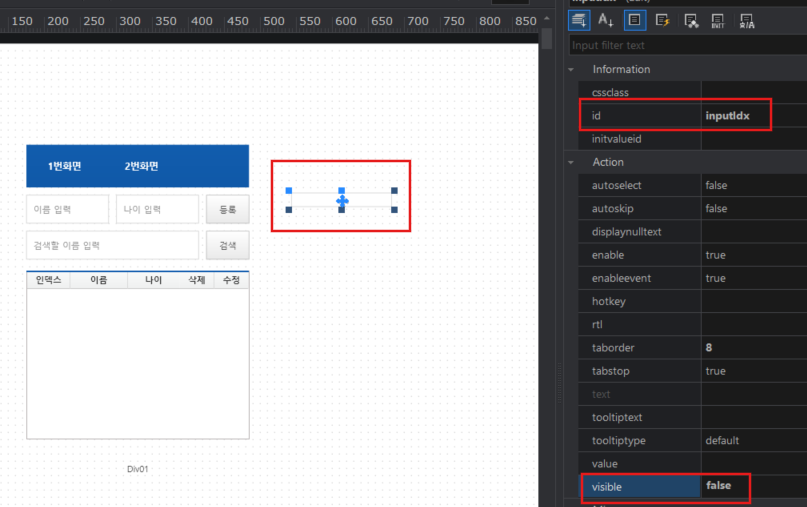Open the autoskip false value

[x=716, y=208]
